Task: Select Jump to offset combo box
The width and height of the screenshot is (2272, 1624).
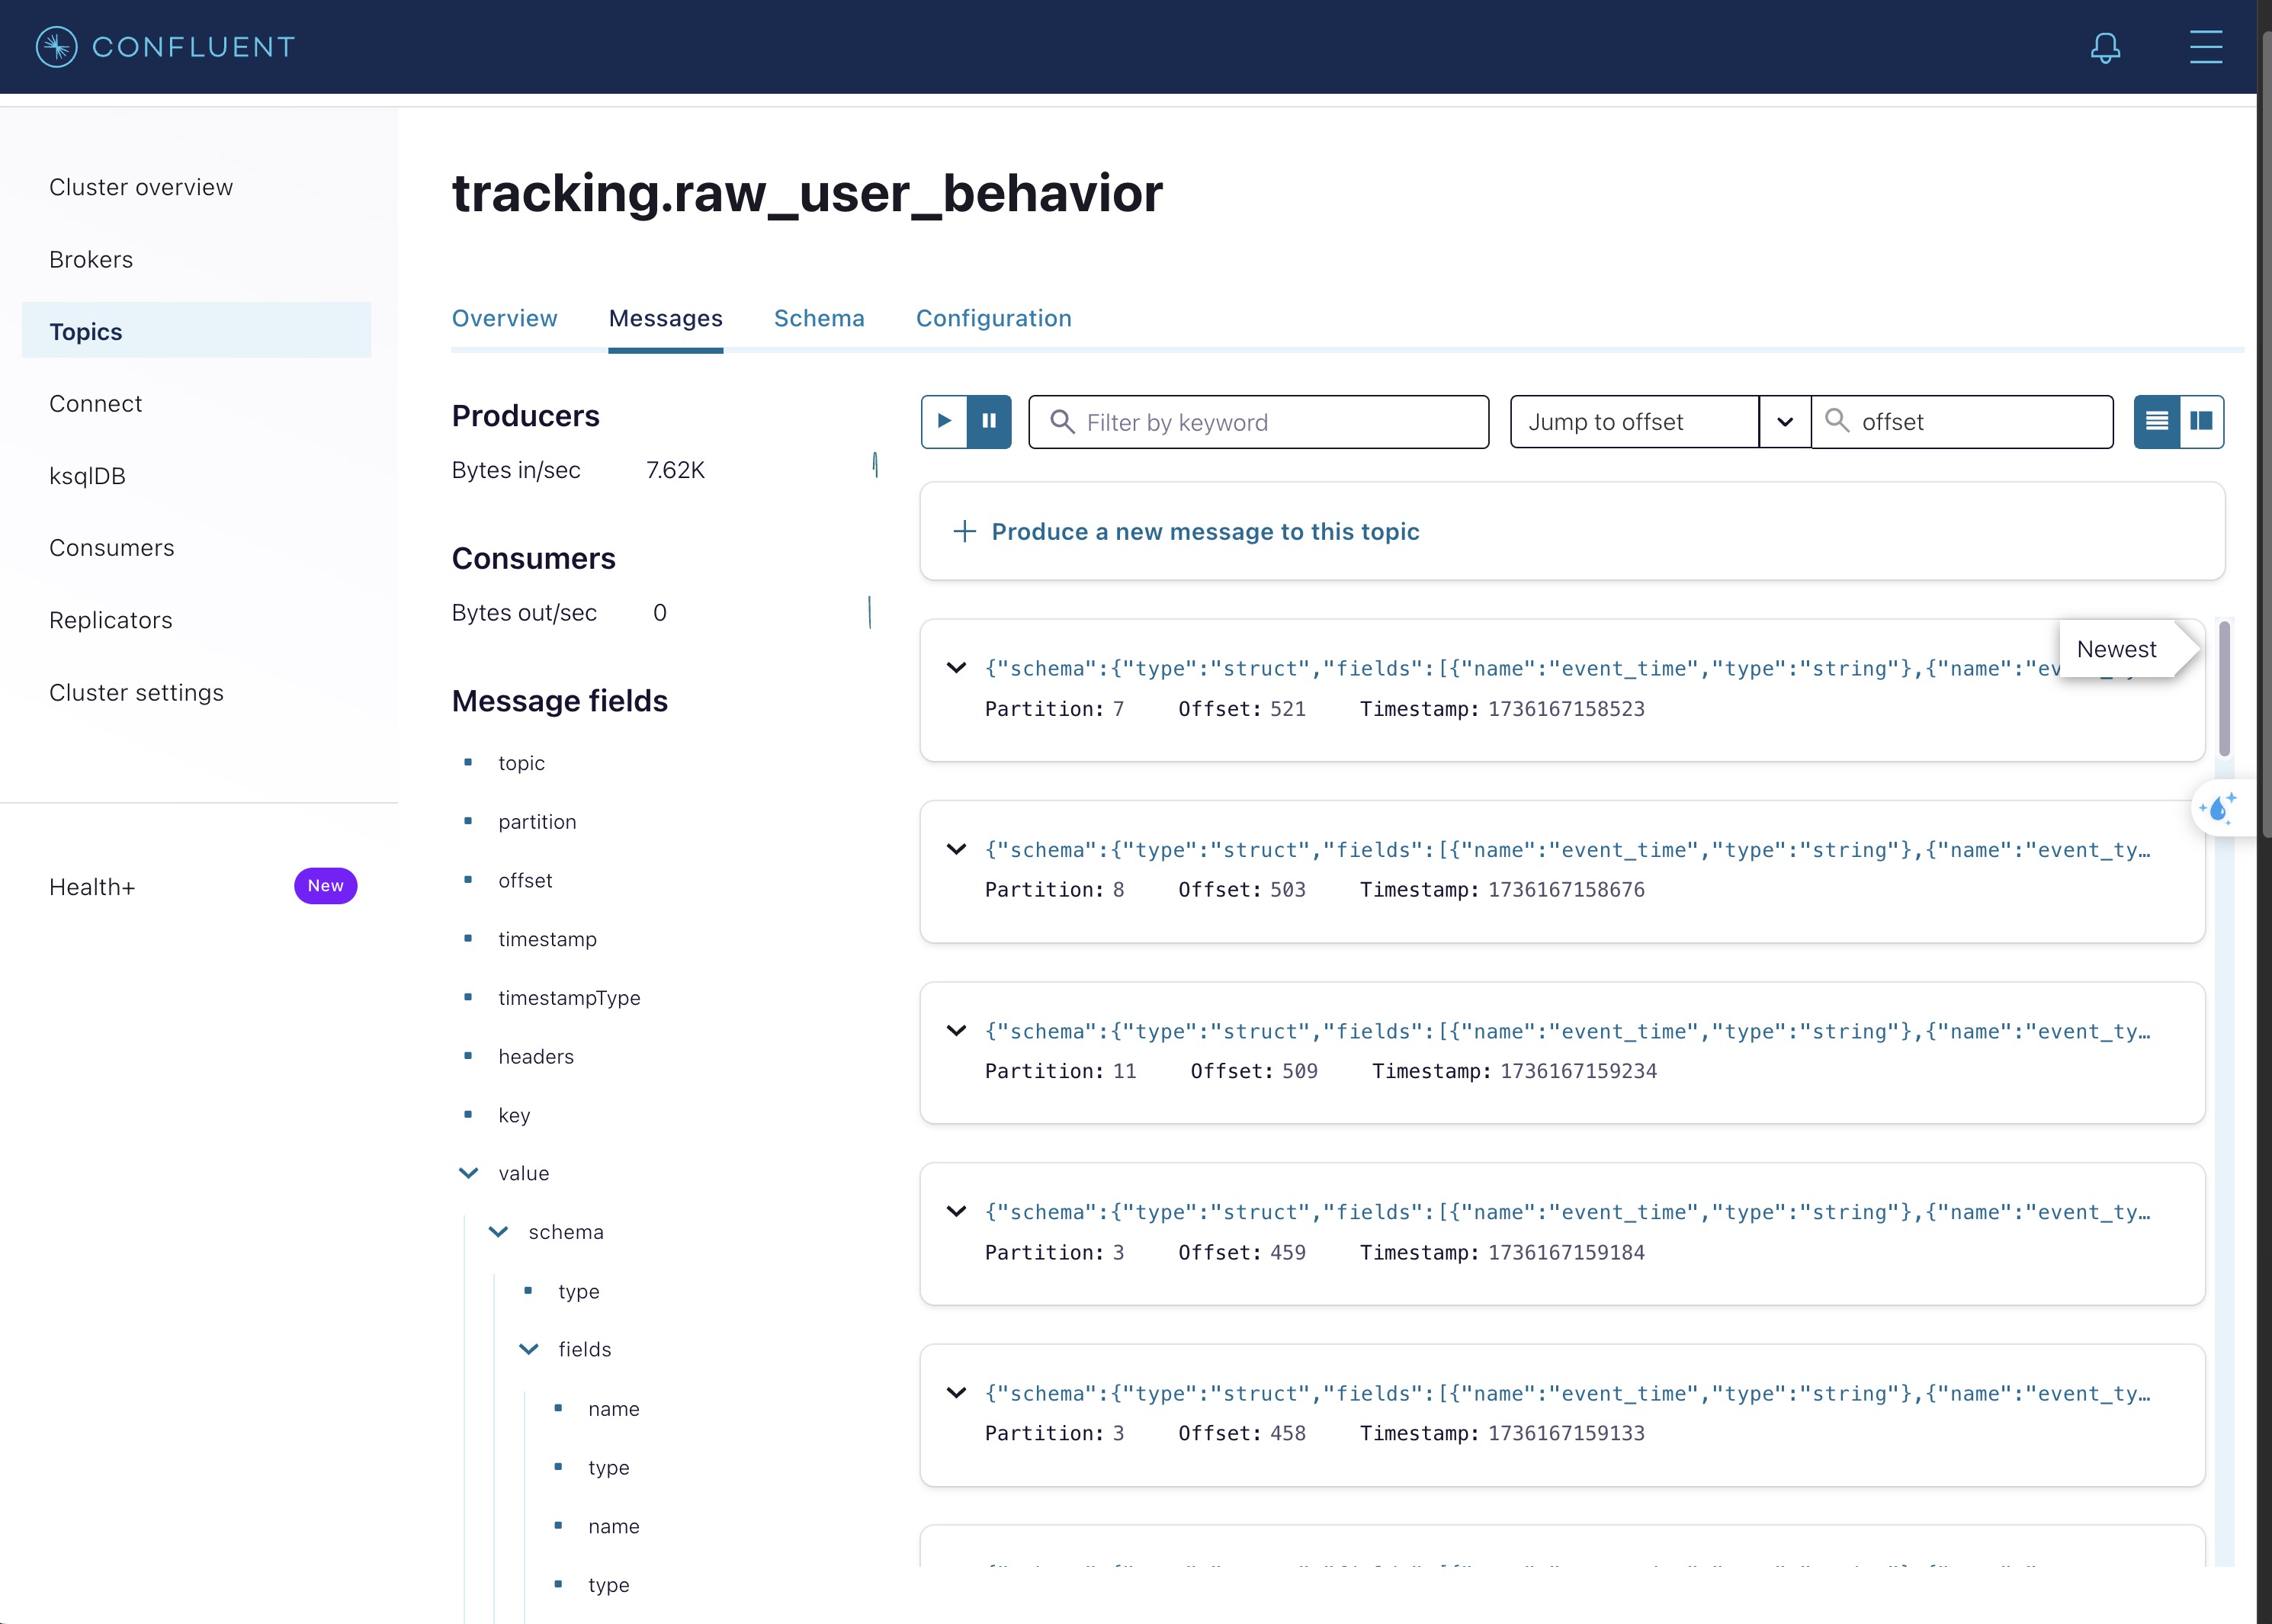Action: coord(1635,422)
